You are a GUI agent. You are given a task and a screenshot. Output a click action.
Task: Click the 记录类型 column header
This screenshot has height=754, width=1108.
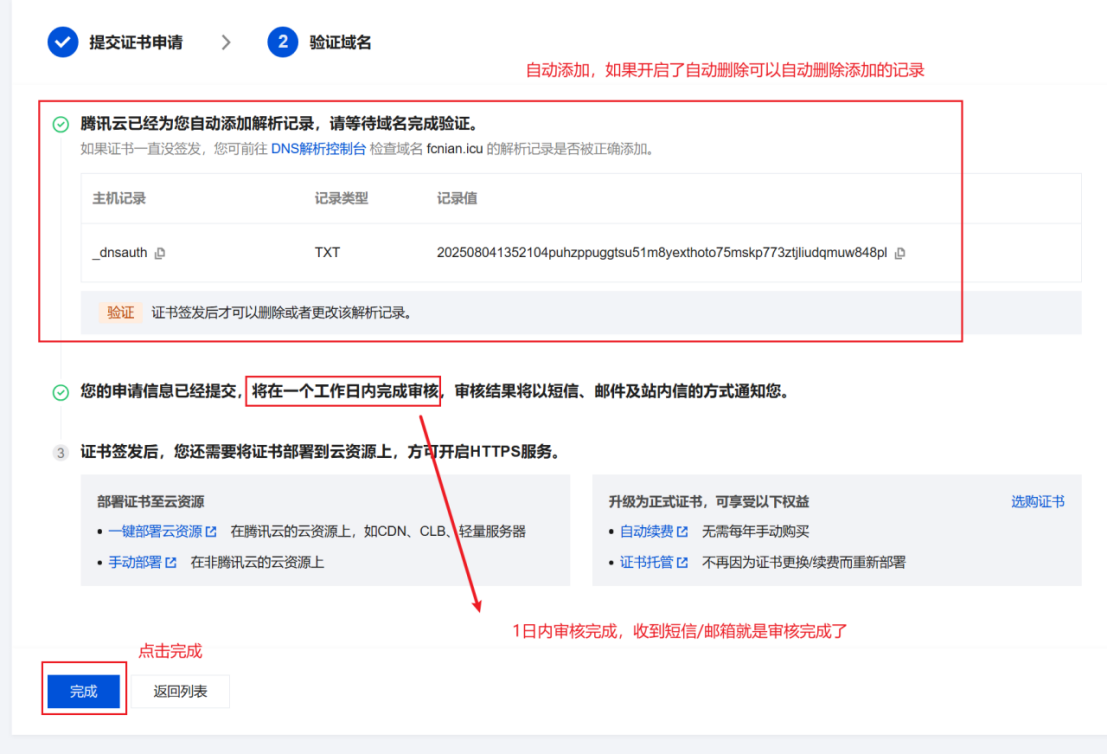pyautogui.click(x=341, y=199)
